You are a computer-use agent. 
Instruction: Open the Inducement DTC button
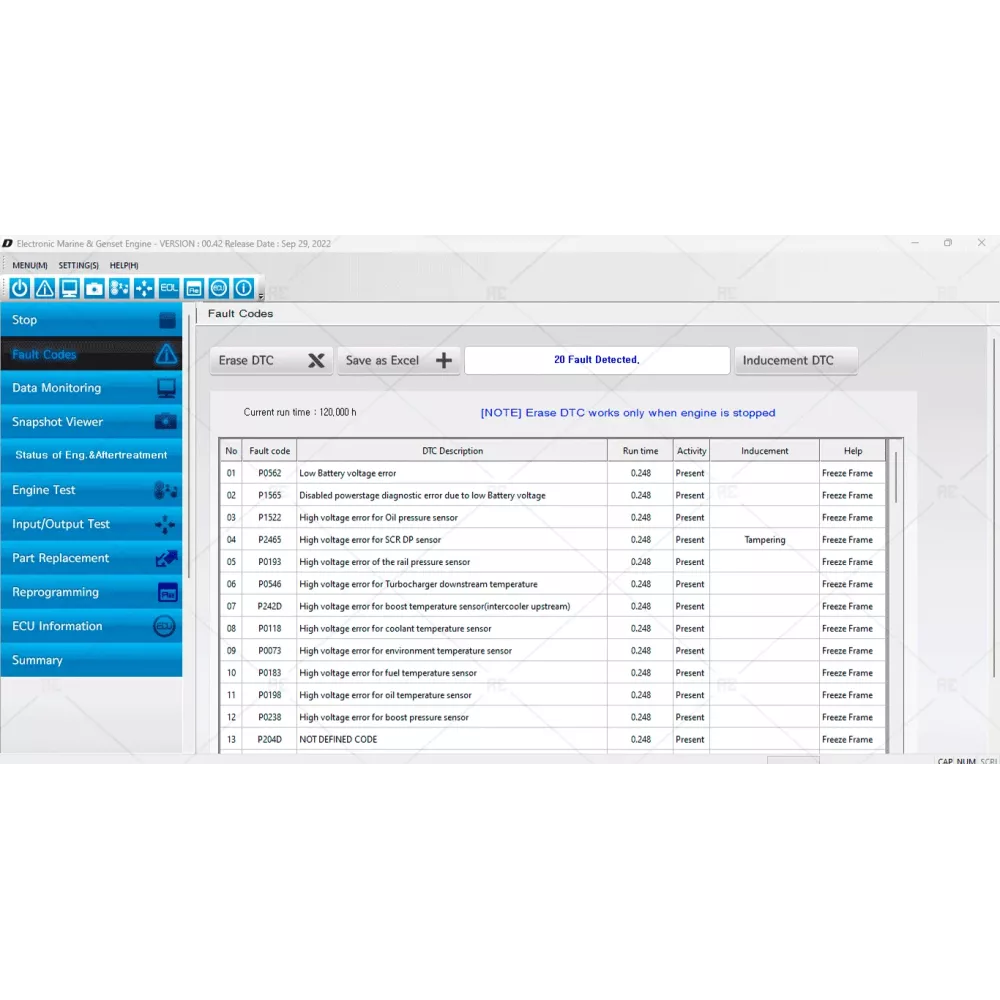coord(796,361)
